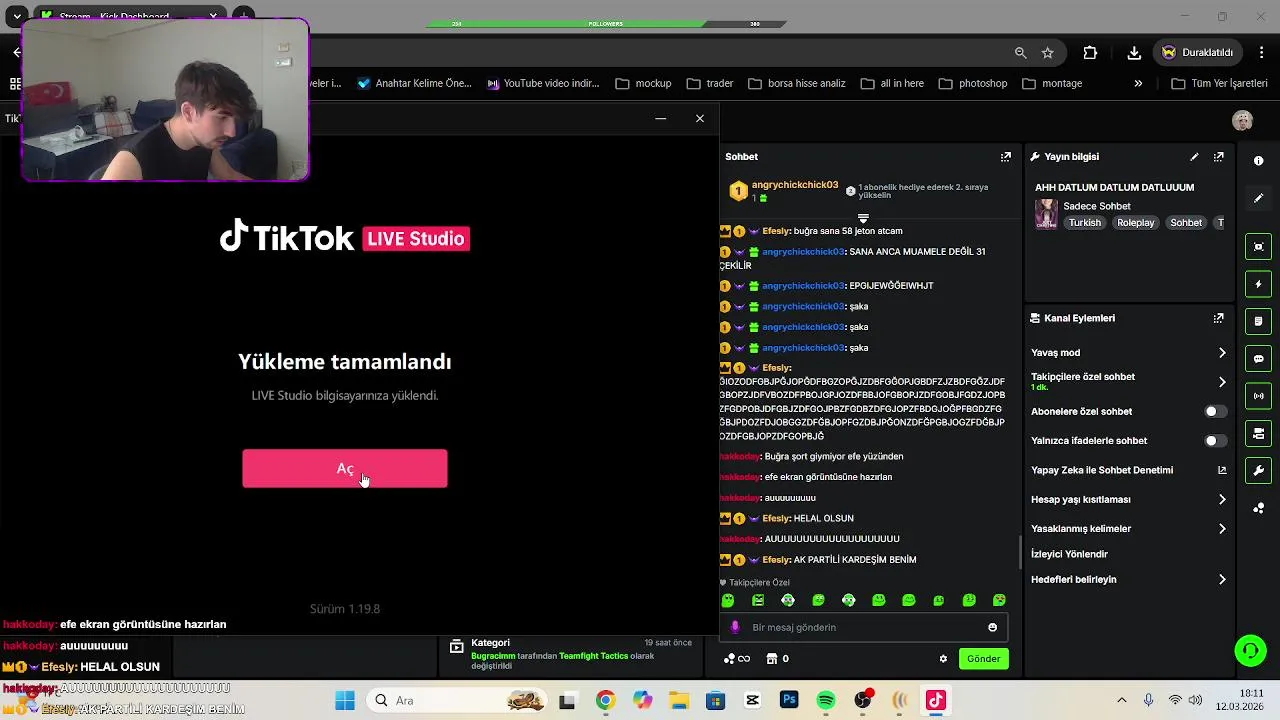1280x720 pixels.
Task: Open Windows Start menu
Action: click(x=345, y=700)
